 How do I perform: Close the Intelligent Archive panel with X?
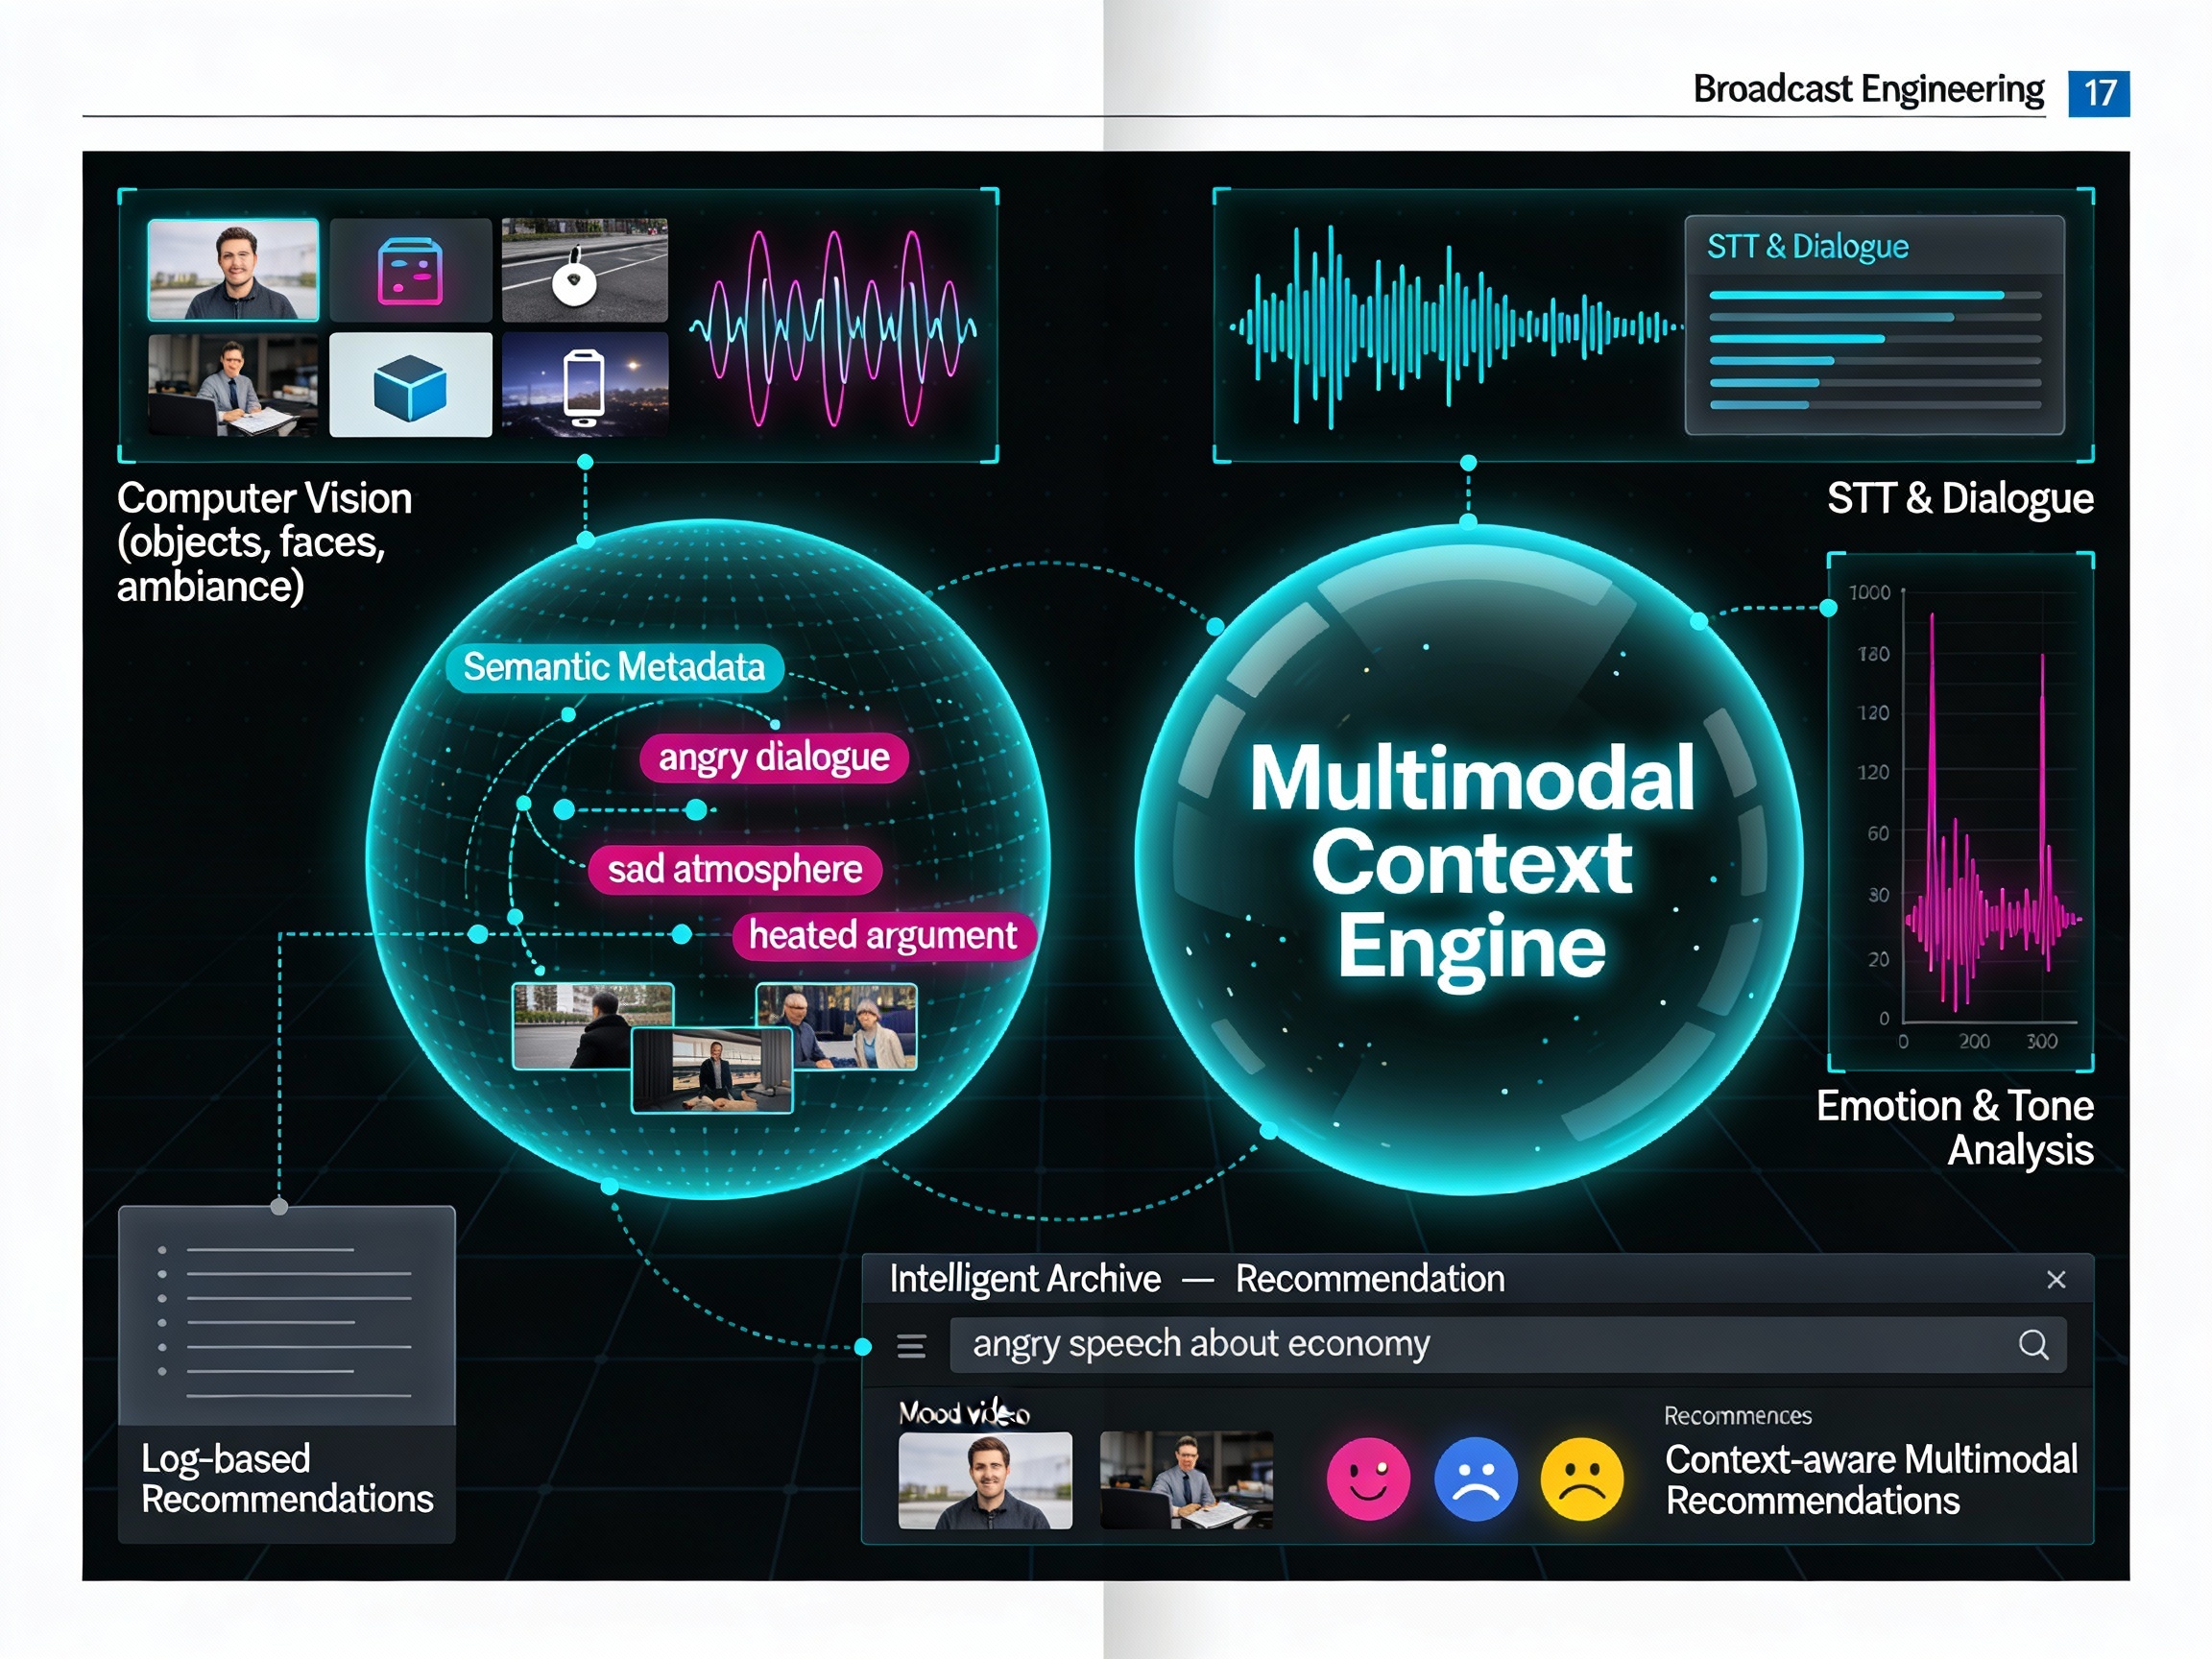pyautogui.click(x=2056, y=1279)
